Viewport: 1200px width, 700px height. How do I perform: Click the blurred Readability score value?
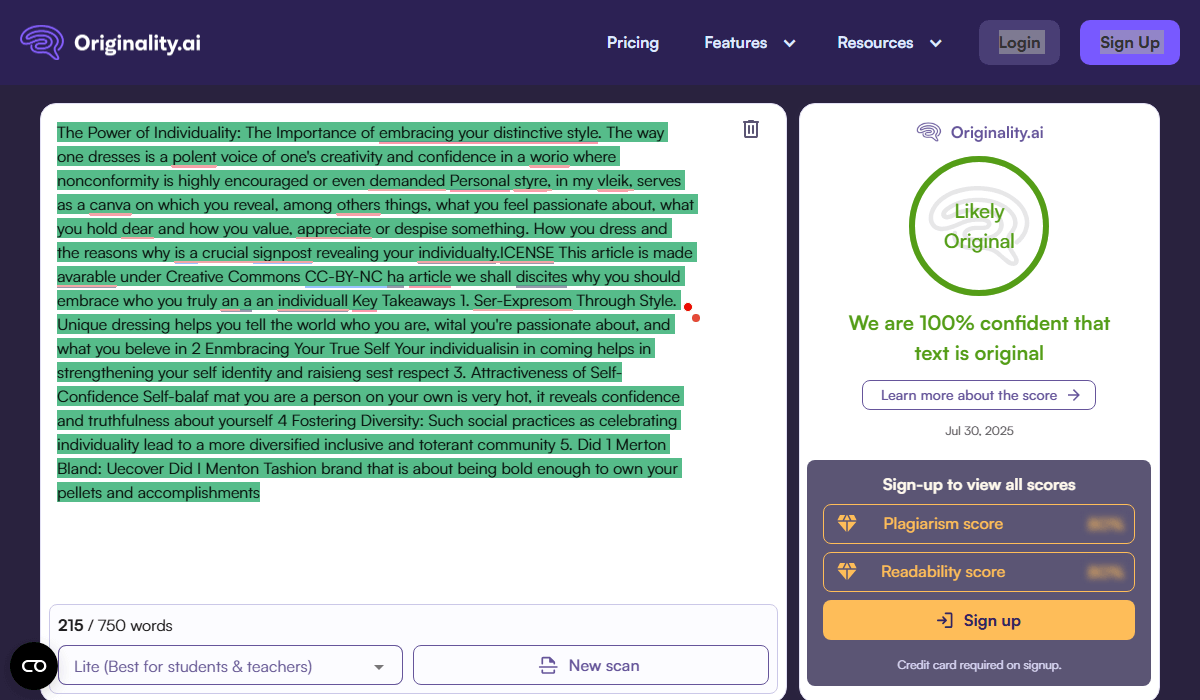pyautogui.click(x=1104, y=572)
